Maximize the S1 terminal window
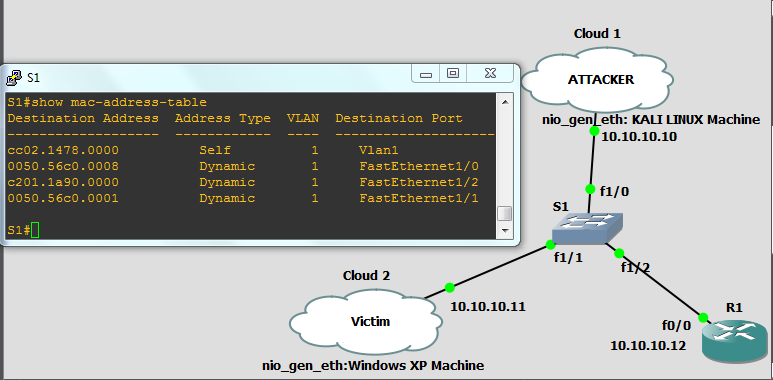 453,74
